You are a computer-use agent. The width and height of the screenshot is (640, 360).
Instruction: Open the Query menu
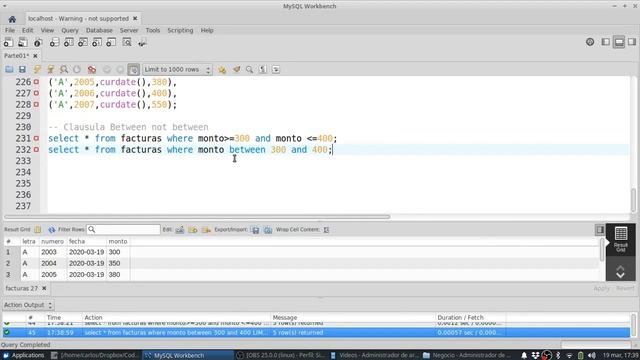pos(70,30)
